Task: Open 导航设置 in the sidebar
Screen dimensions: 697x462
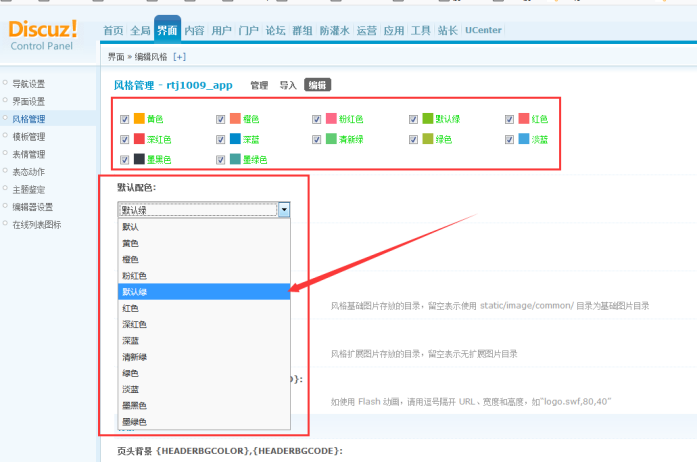Action: [x=28, y=84]
